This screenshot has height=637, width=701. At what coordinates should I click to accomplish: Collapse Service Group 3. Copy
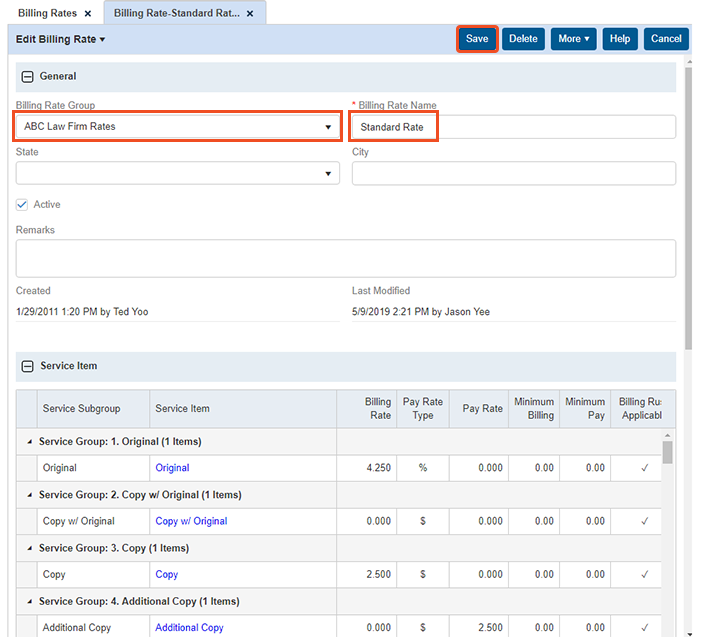click(29, 548)
